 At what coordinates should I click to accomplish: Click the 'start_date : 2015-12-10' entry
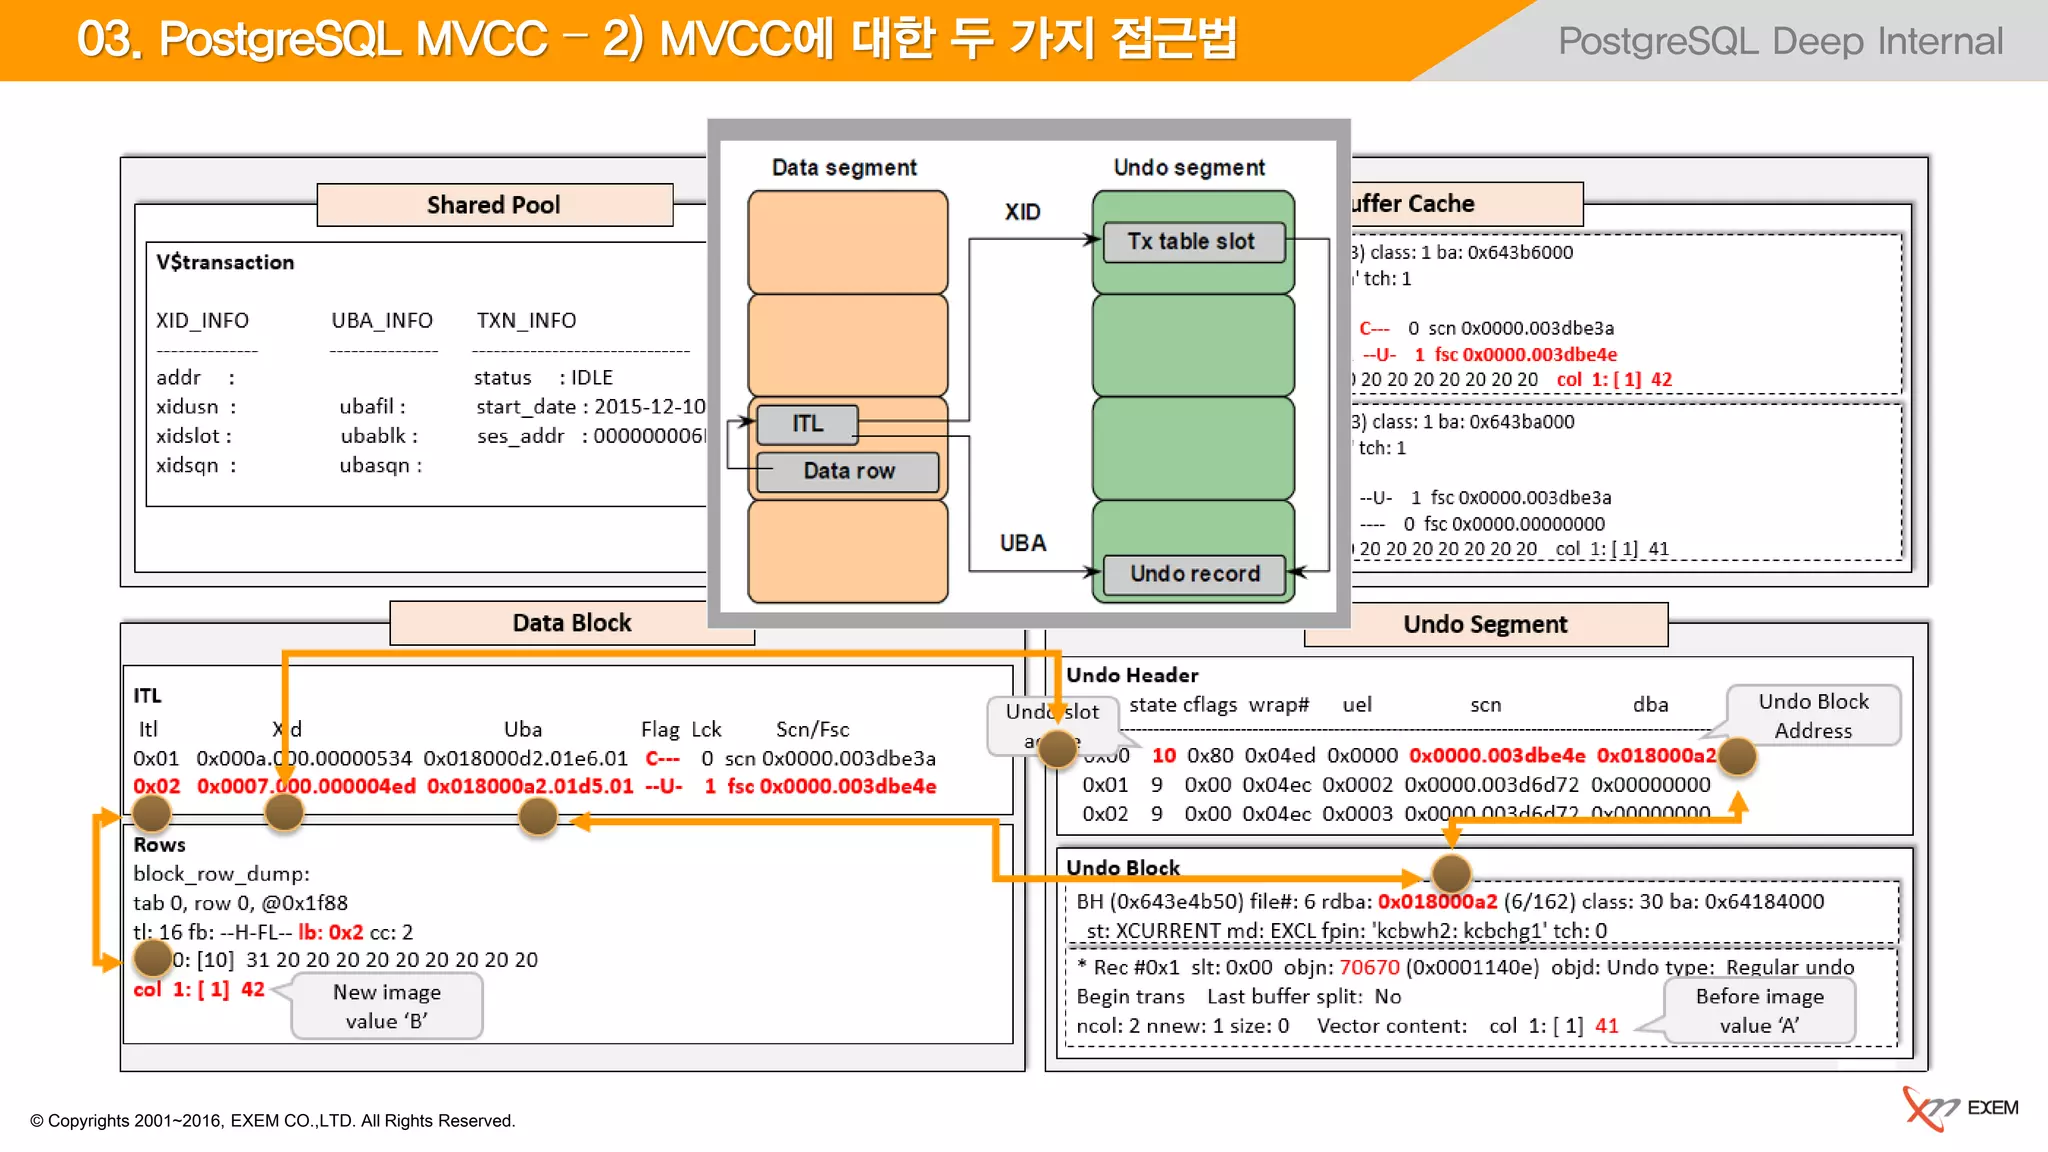[590, 406]
